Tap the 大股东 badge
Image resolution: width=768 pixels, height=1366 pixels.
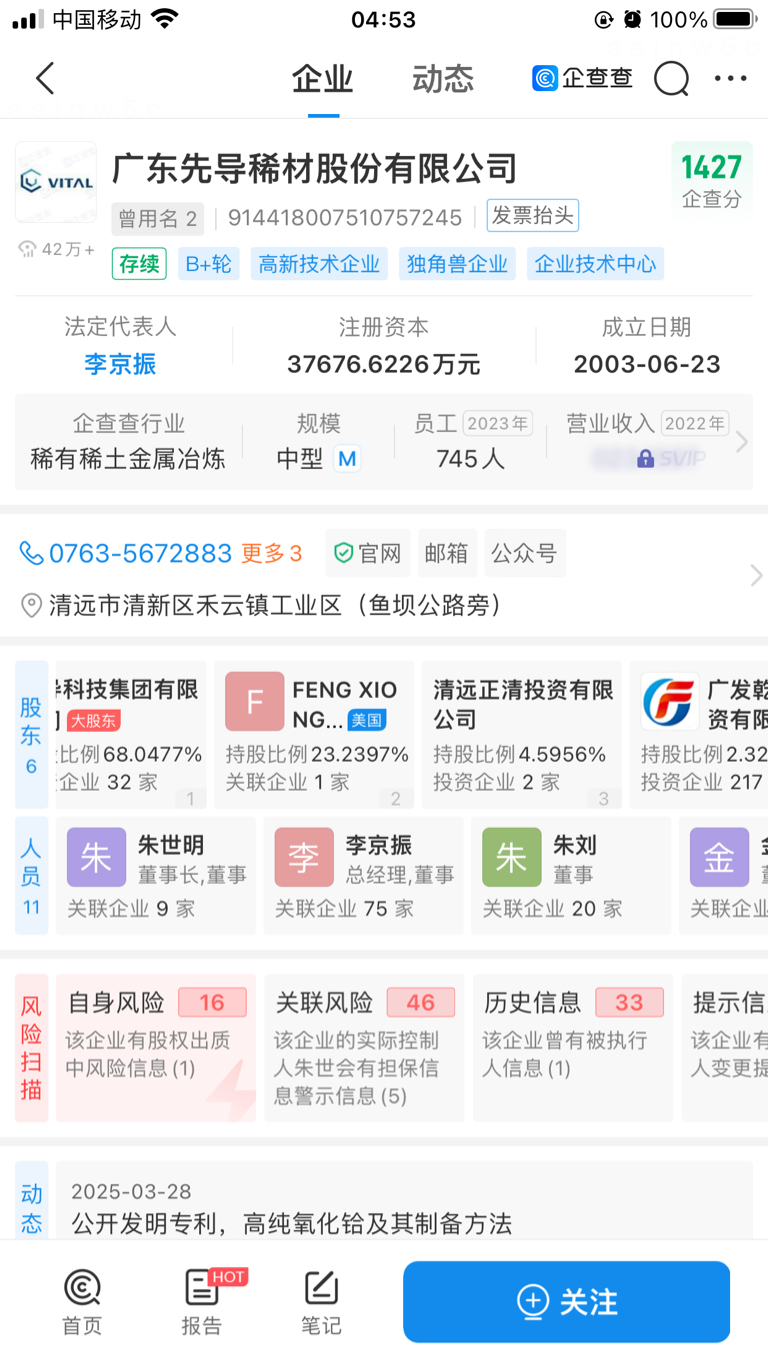pyautogui.click(x=94, y=720)
